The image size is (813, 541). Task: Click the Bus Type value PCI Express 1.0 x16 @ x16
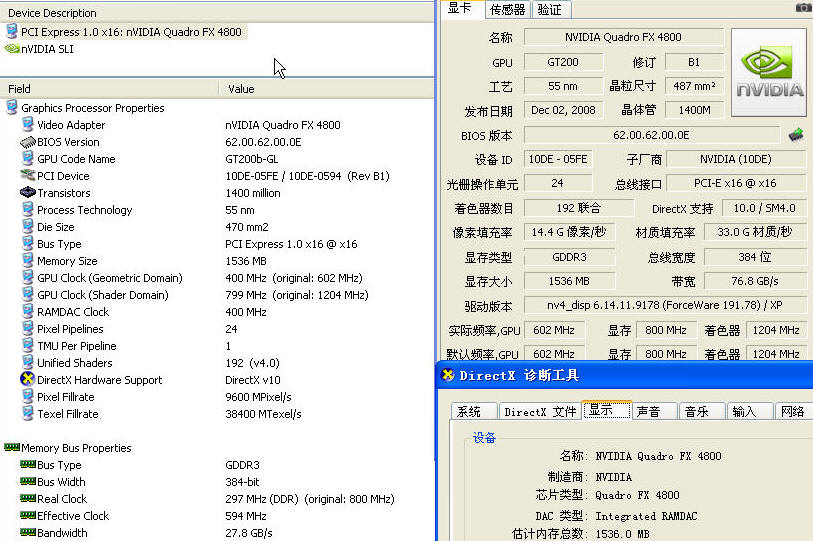pyautogui.click(x=291, y=244)
